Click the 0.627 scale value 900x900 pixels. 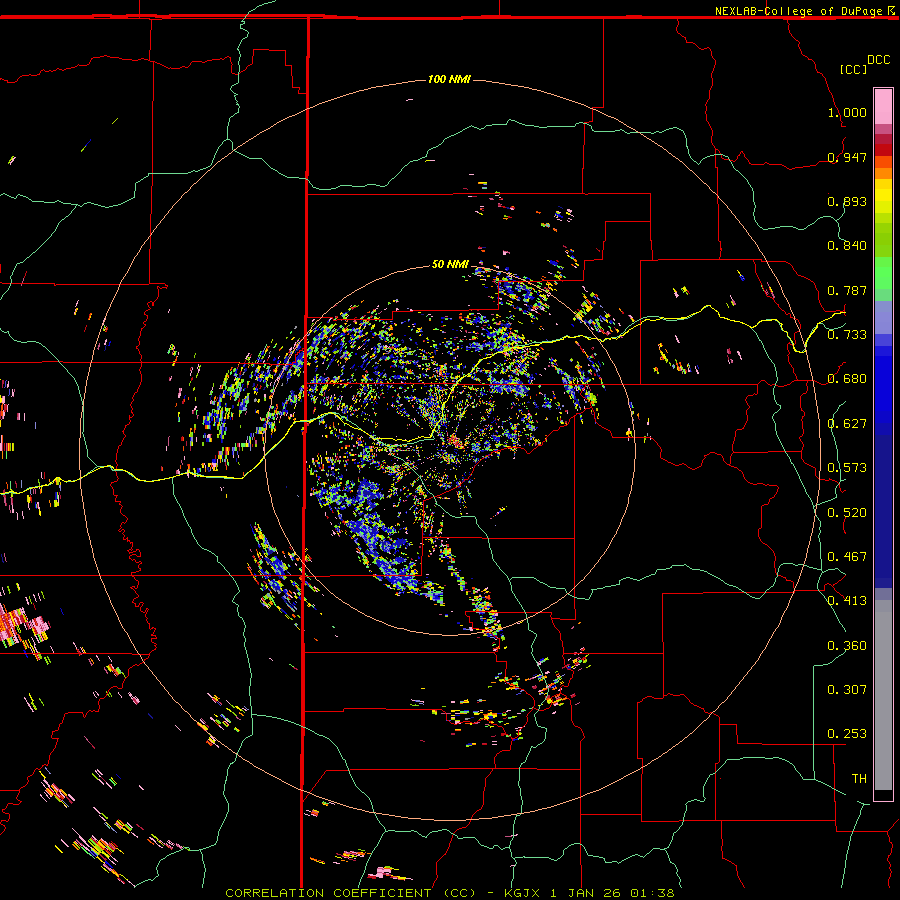(x=847, y=424)
